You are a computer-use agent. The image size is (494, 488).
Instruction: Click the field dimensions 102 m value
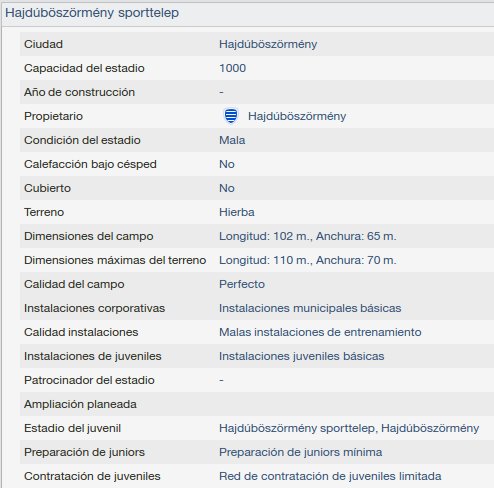pos(308,236)
